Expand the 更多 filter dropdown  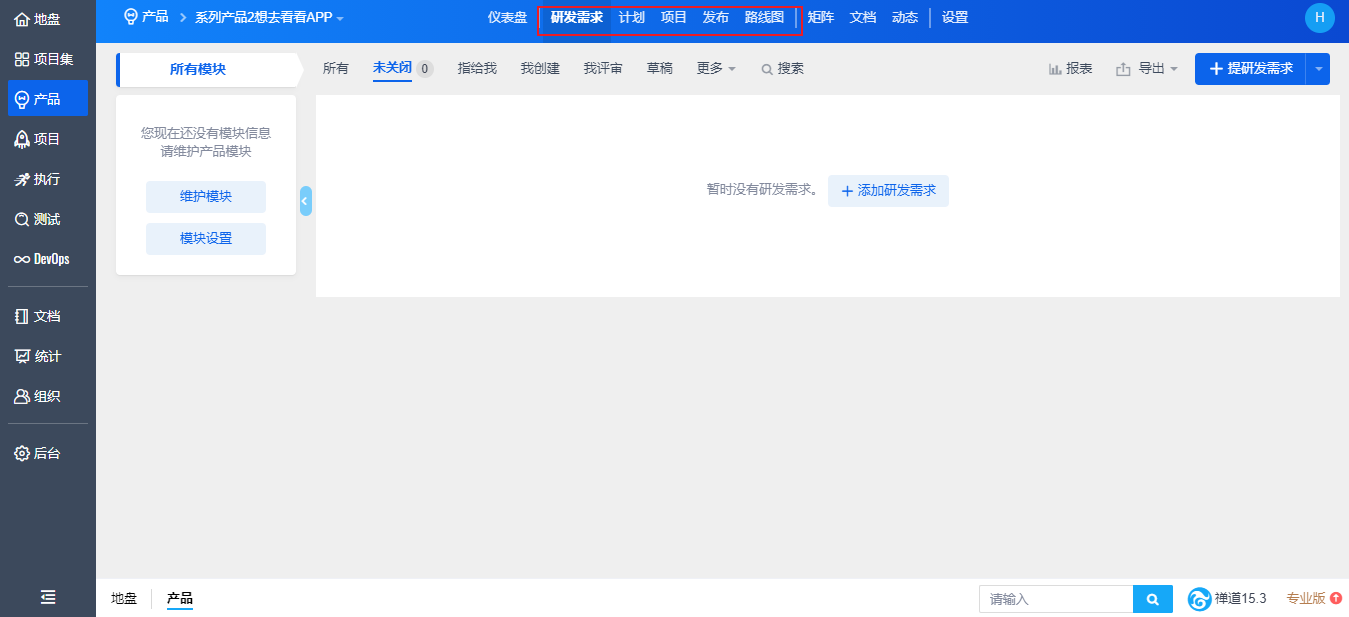[716, 69]
